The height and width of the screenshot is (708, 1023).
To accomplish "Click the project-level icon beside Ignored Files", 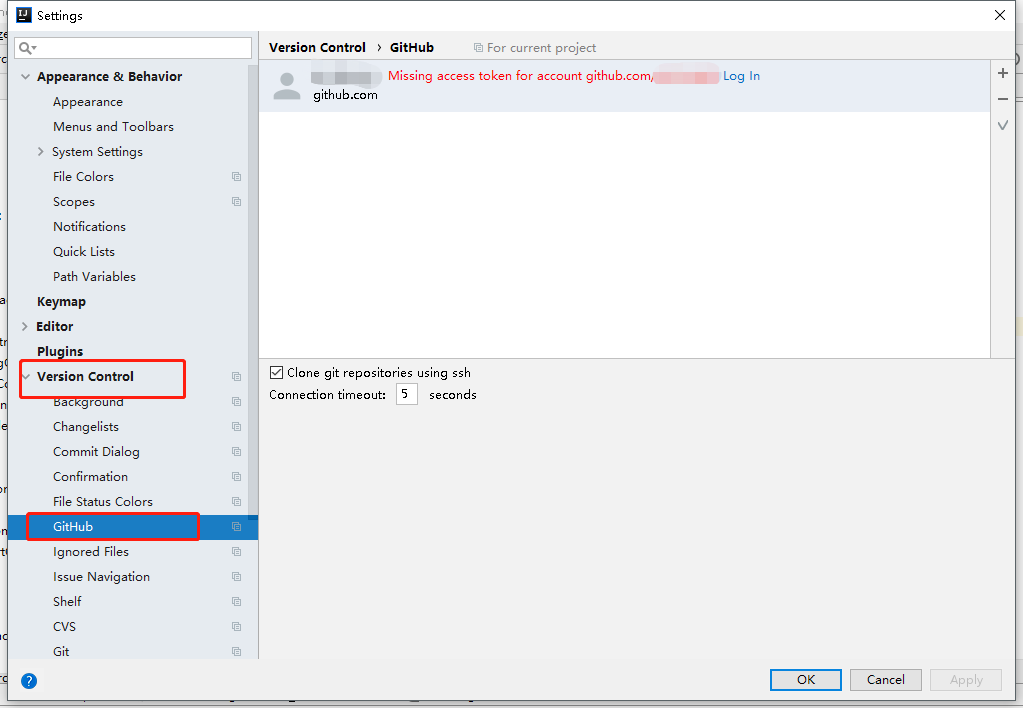I will pos(236,551).
